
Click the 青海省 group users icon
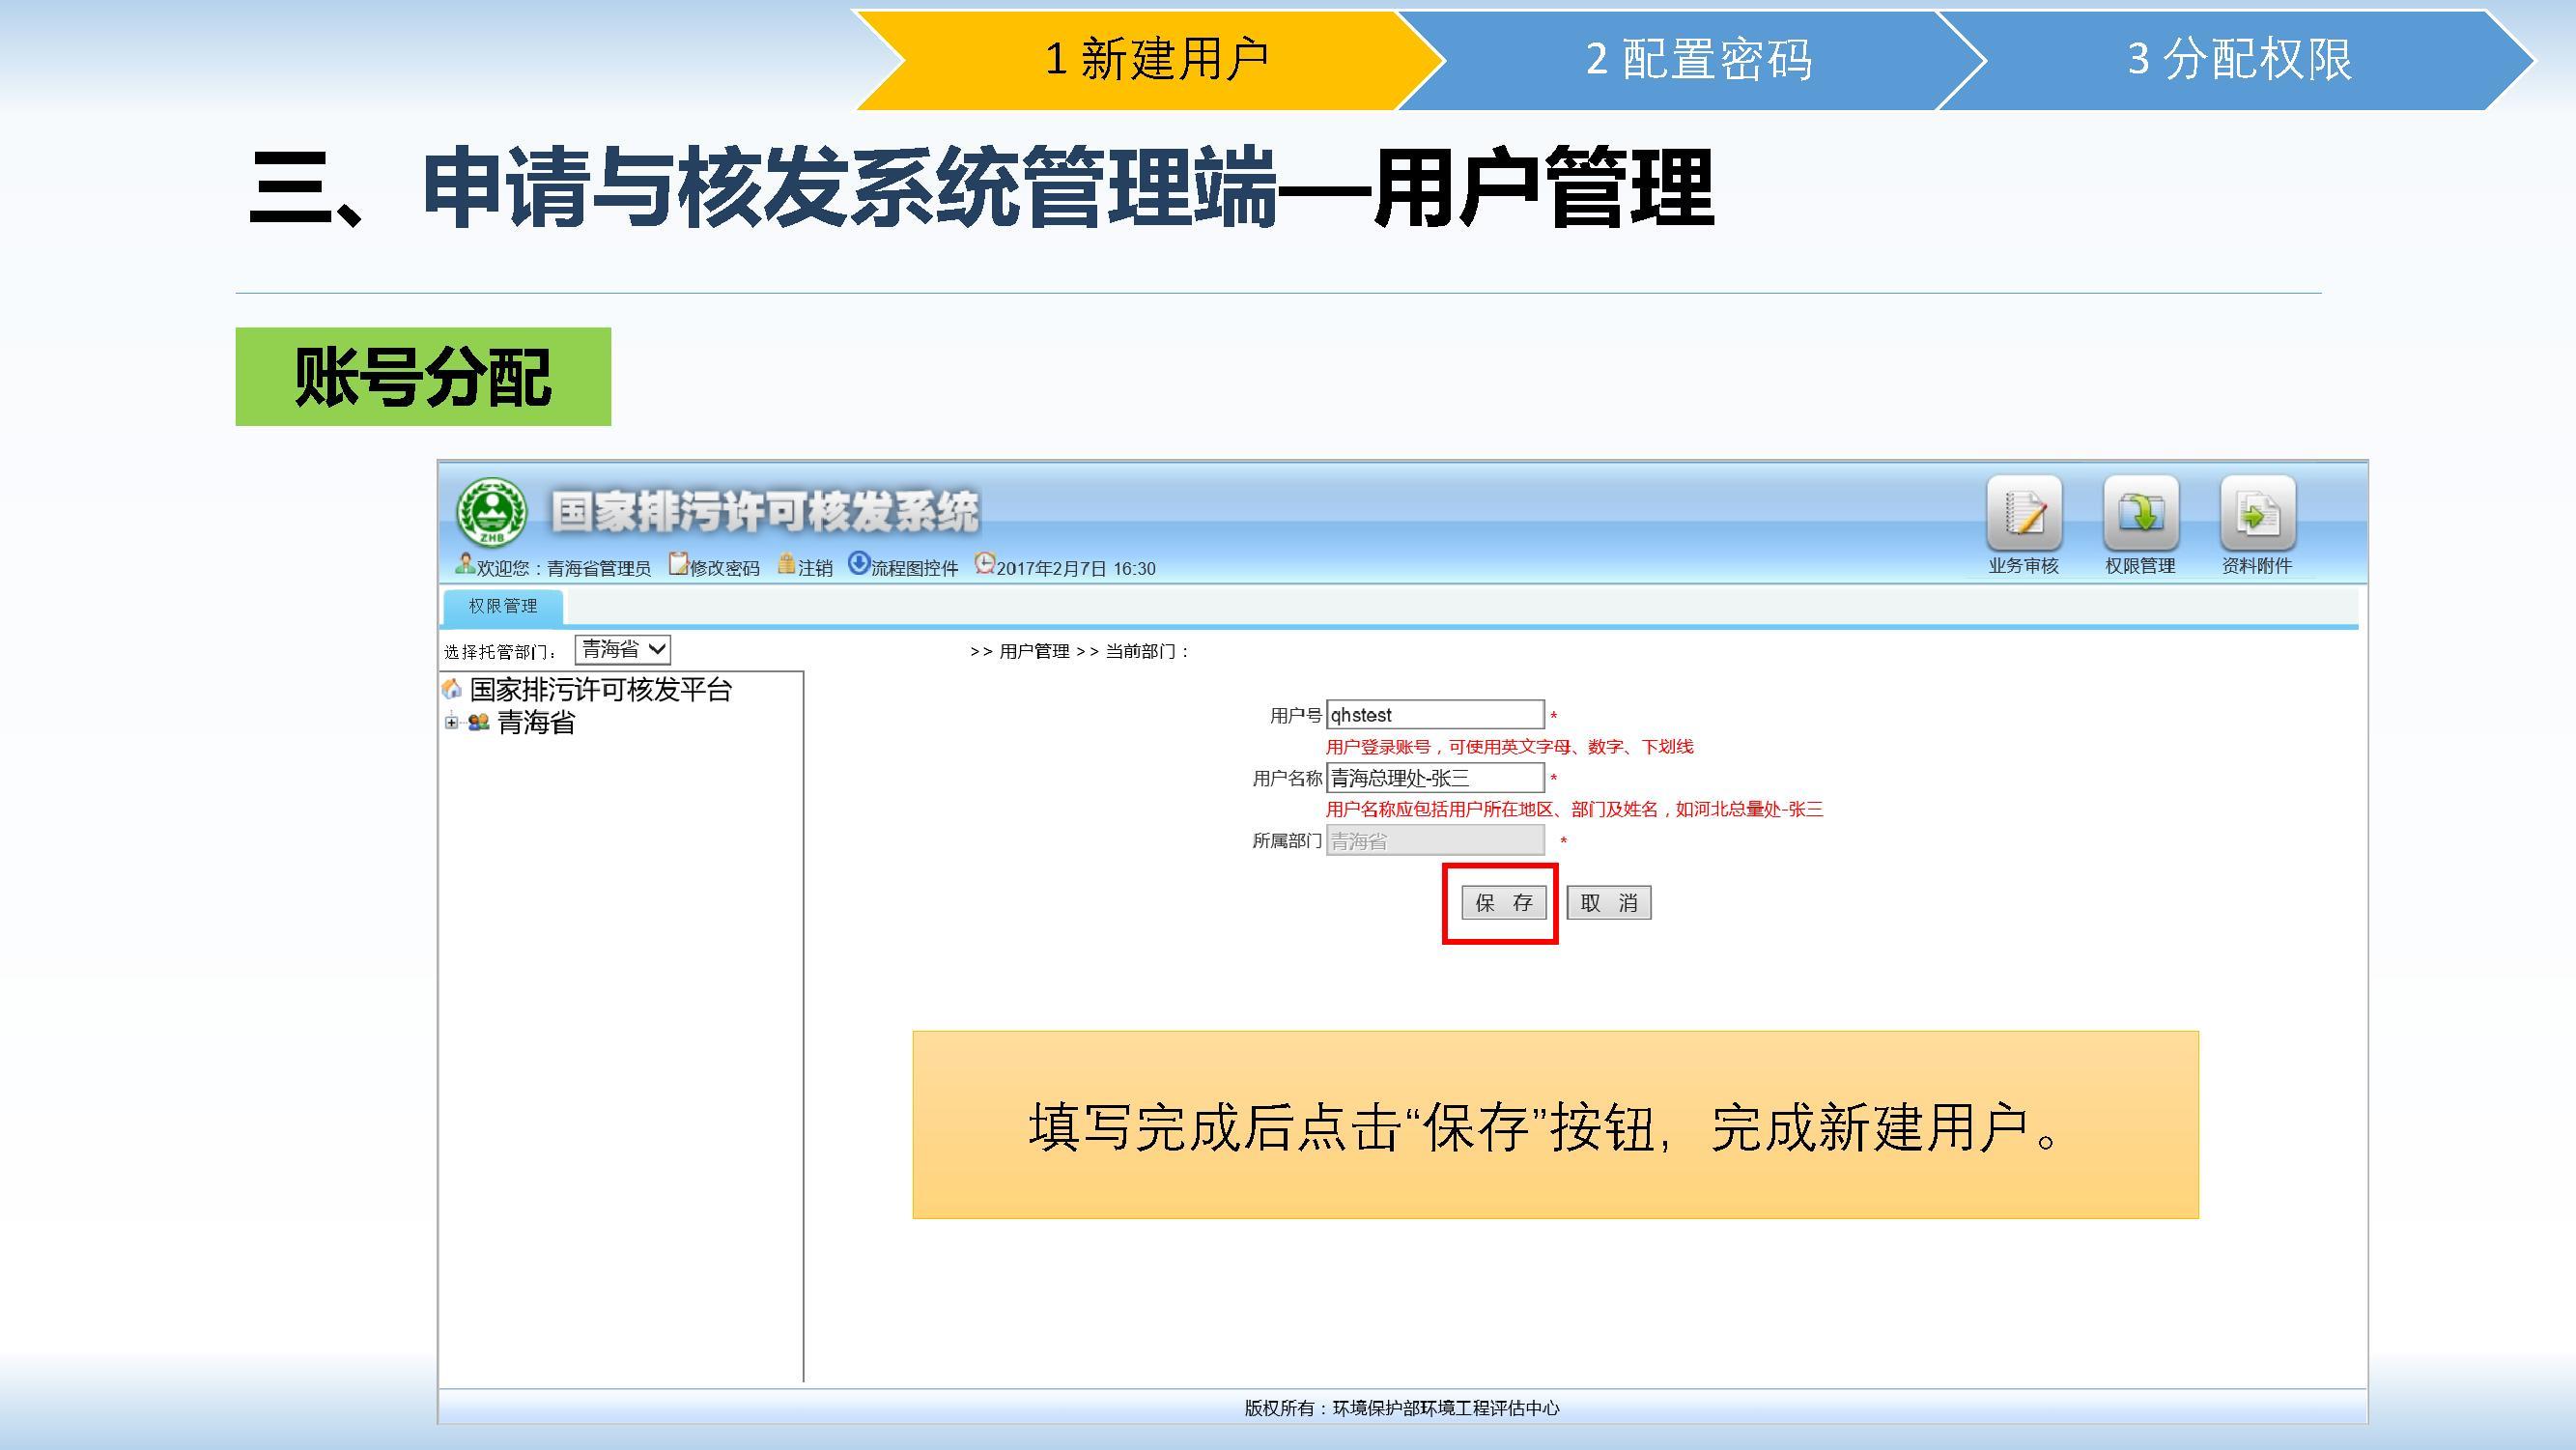coord(479,722)
